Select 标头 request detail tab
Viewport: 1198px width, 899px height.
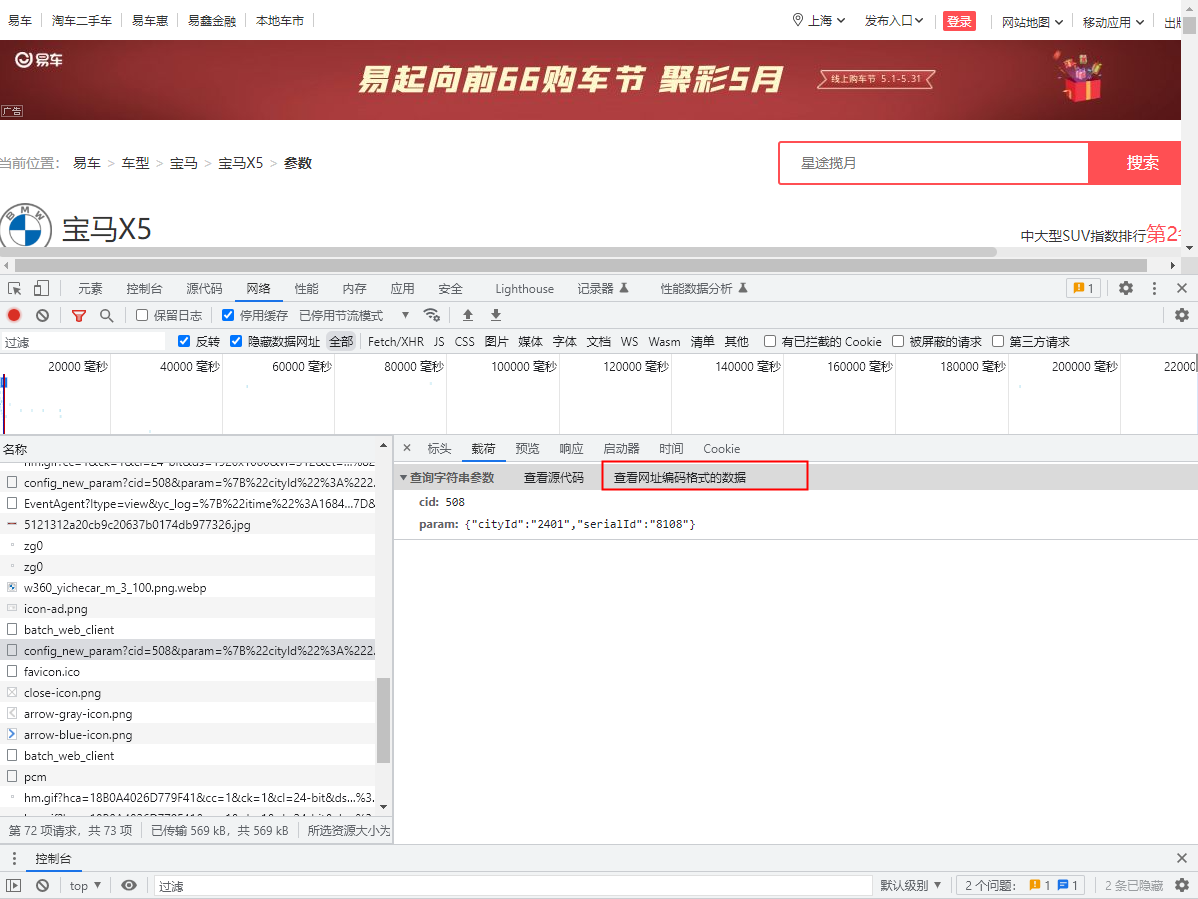439,448
